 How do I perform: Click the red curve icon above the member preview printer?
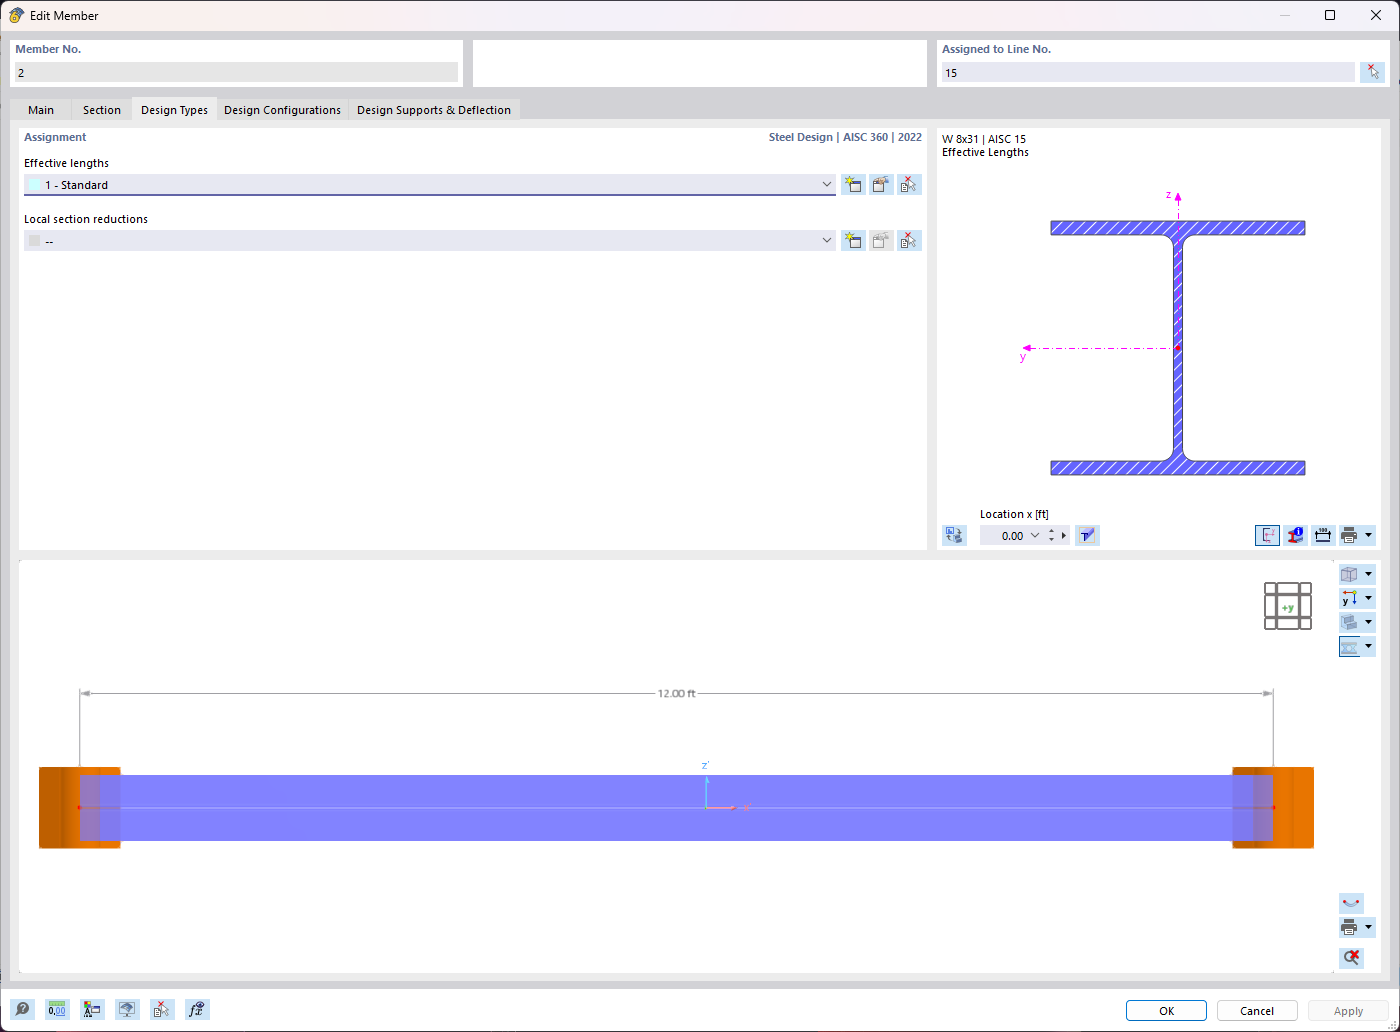[1351, 903]
